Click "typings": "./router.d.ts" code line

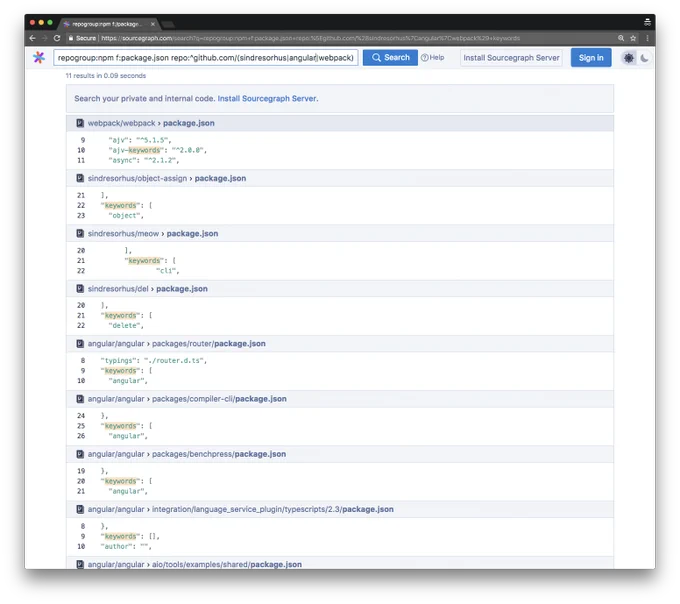pos(154,360)
